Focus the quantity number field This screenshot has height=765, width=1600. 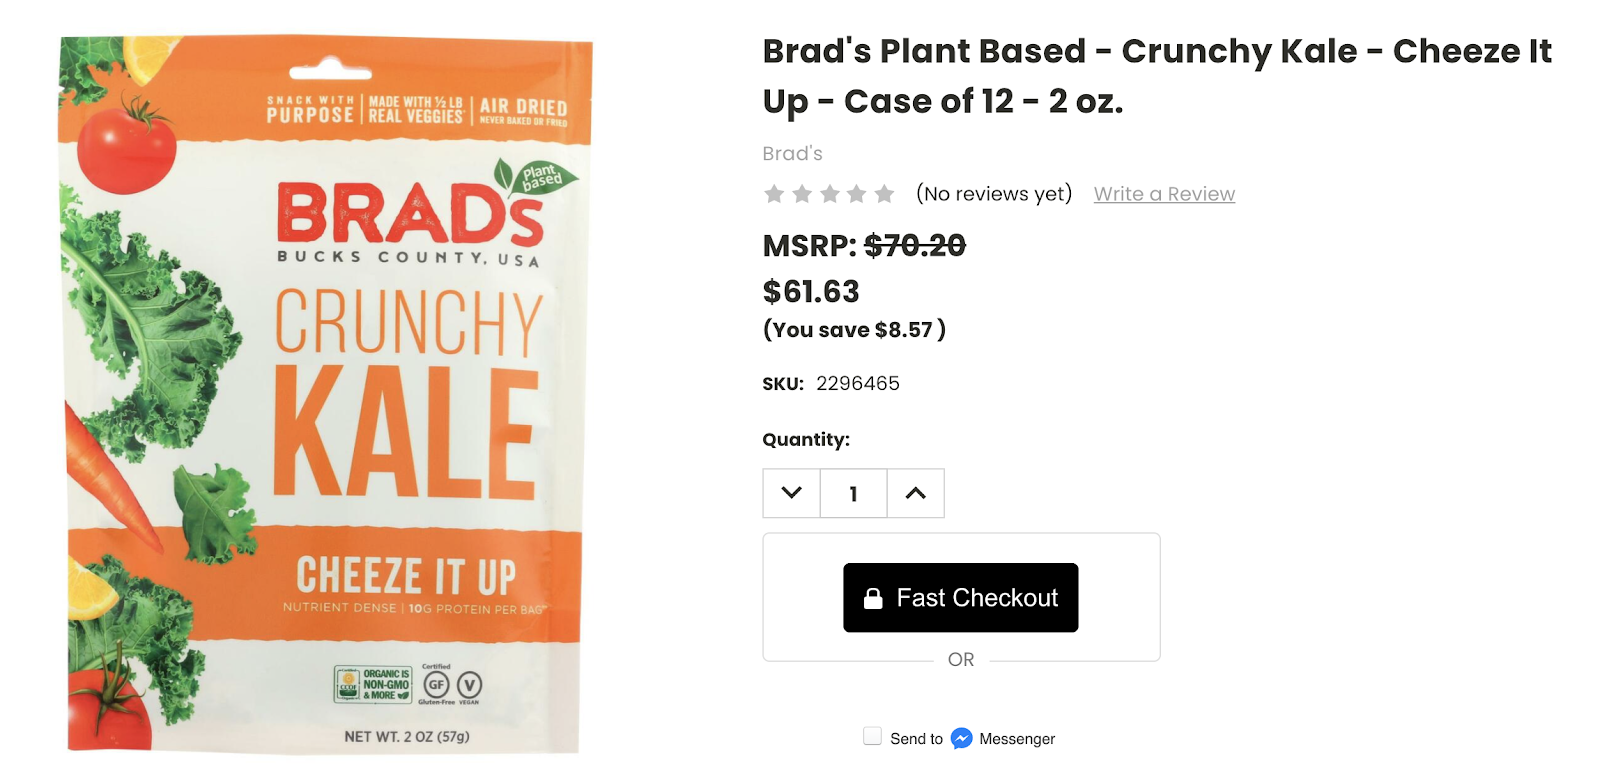853,493
